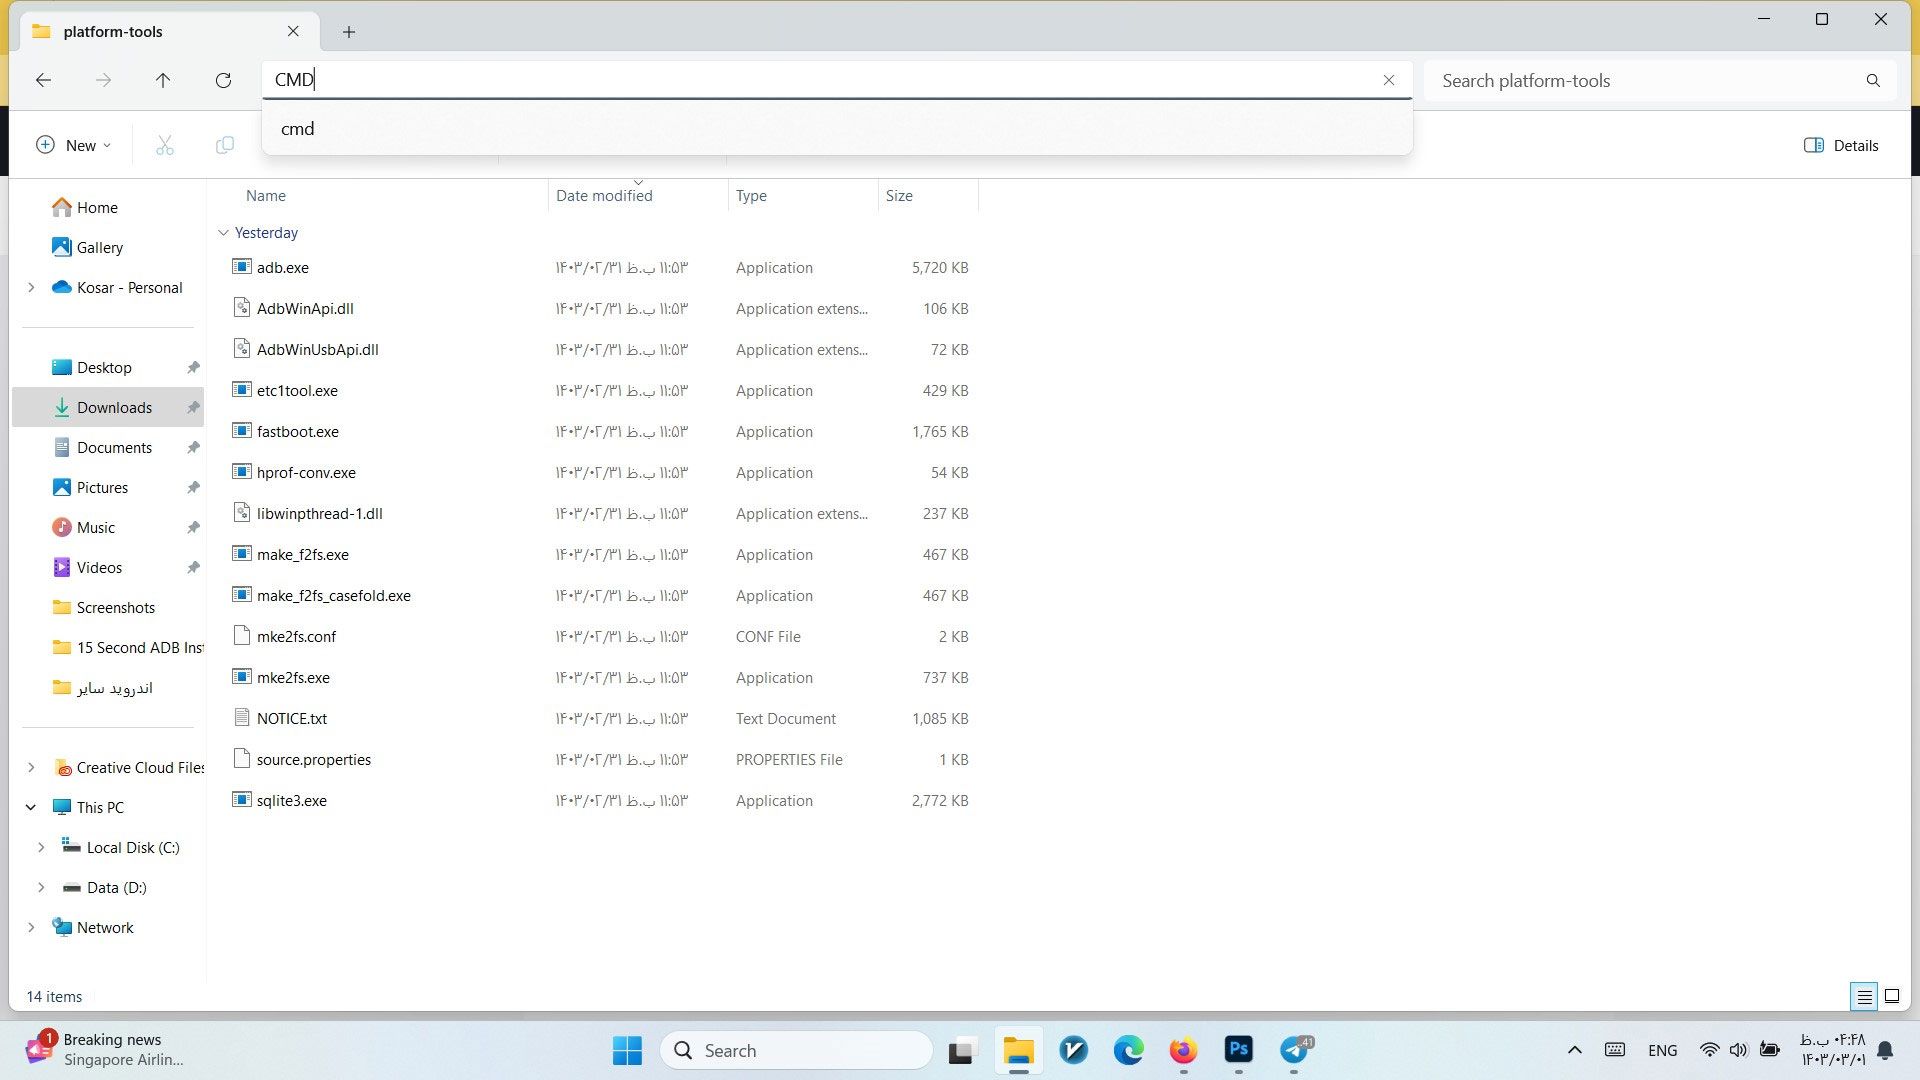Click Photoshop icon in taskbar
This screenshot has height=1080, width=1920.
(1238, 1050)
